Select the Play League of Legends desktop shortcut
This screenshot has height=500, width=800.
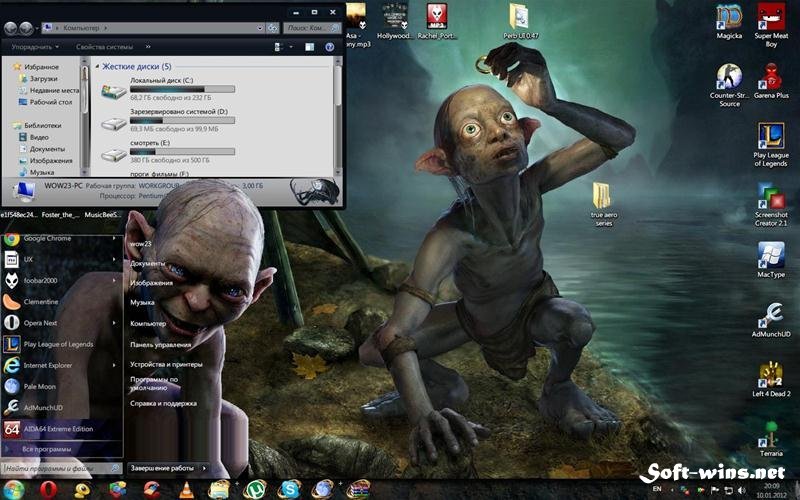click(x=770, y=145)
